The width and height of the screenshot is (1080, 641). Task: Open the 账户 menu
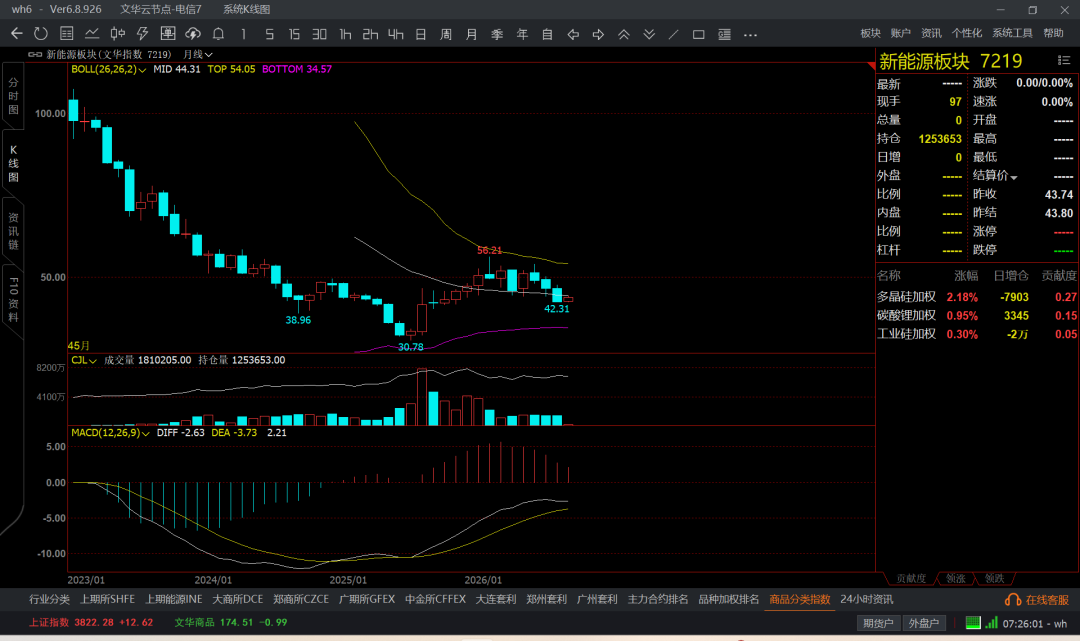900,33
